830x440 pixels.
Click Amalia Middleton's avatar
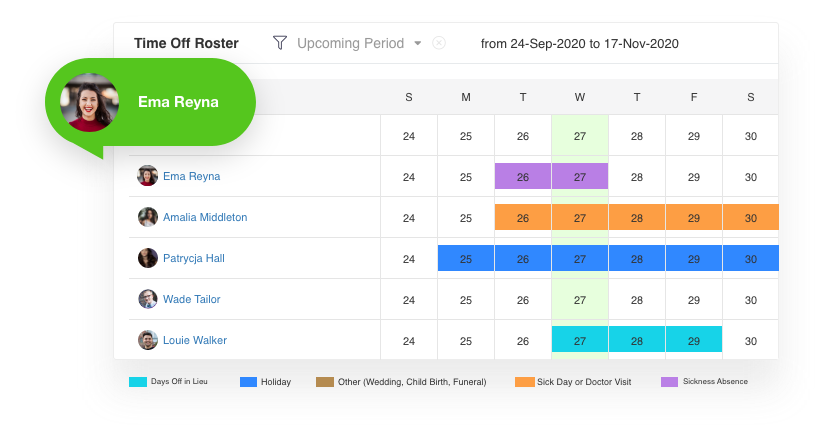(x=148, y=217)
